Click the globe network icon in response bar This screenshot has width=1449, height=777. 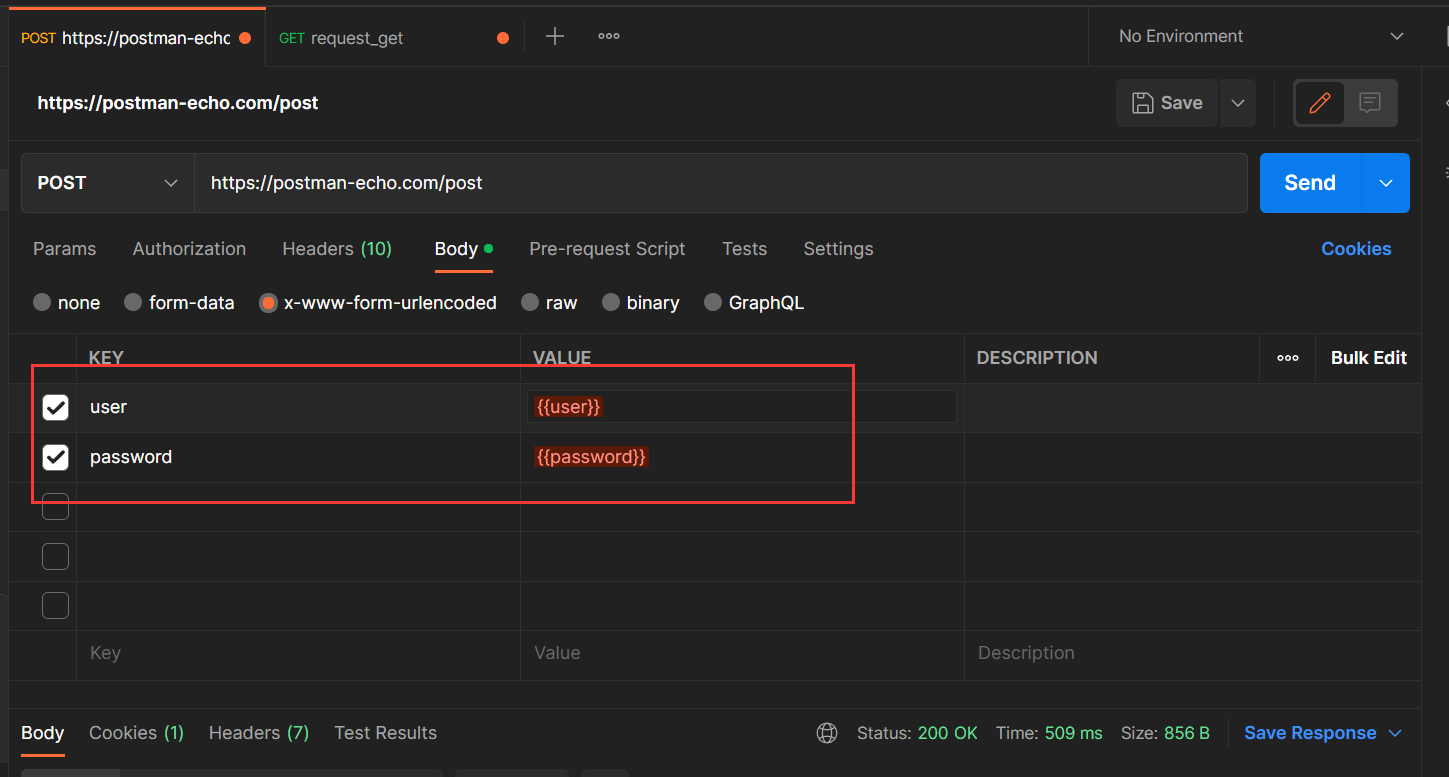827,733
